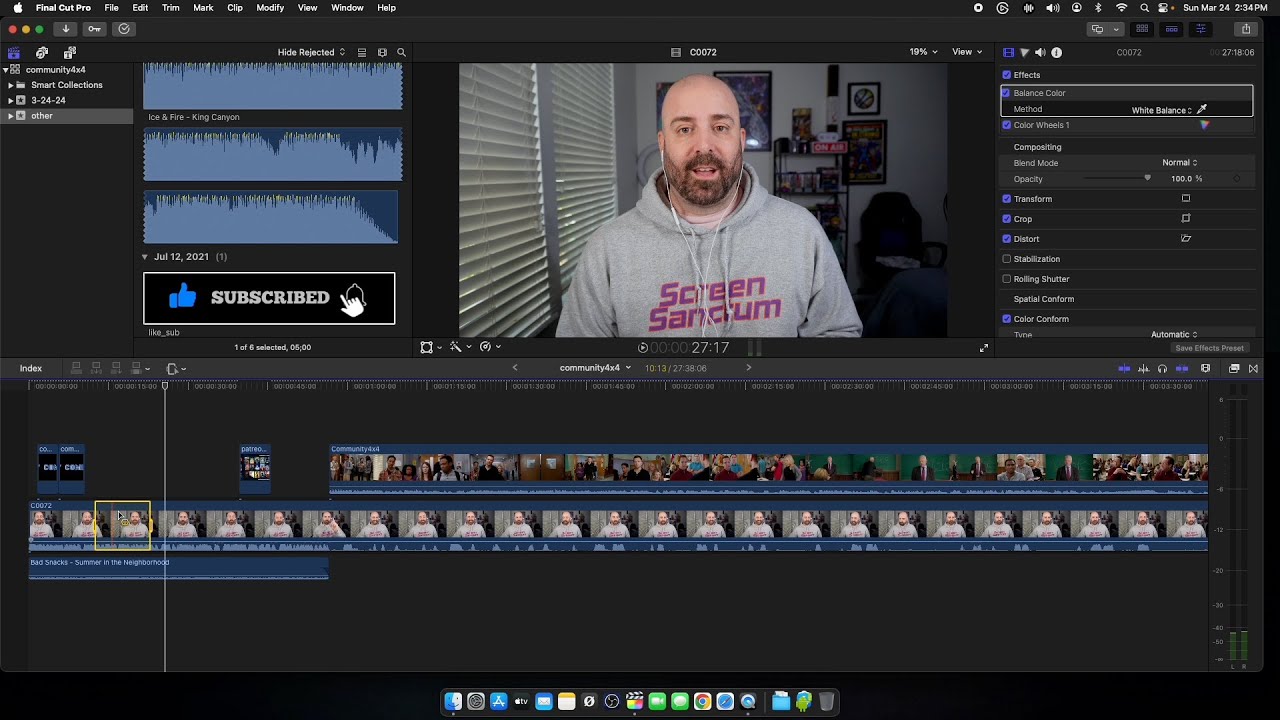The height and width of the screenshot is (720, 1280).
Task: Open the Mark menu
Action: (203, 8)
